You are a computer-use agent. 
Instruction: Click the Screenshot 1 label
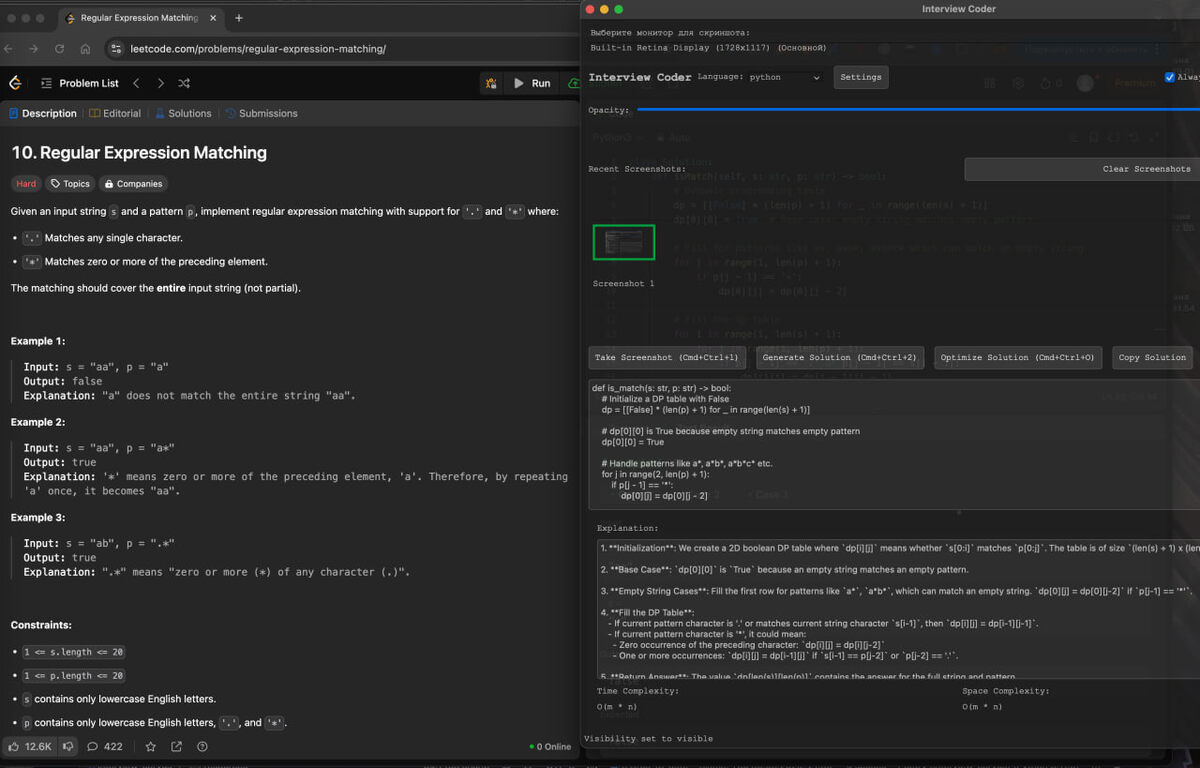click(623, 284)
